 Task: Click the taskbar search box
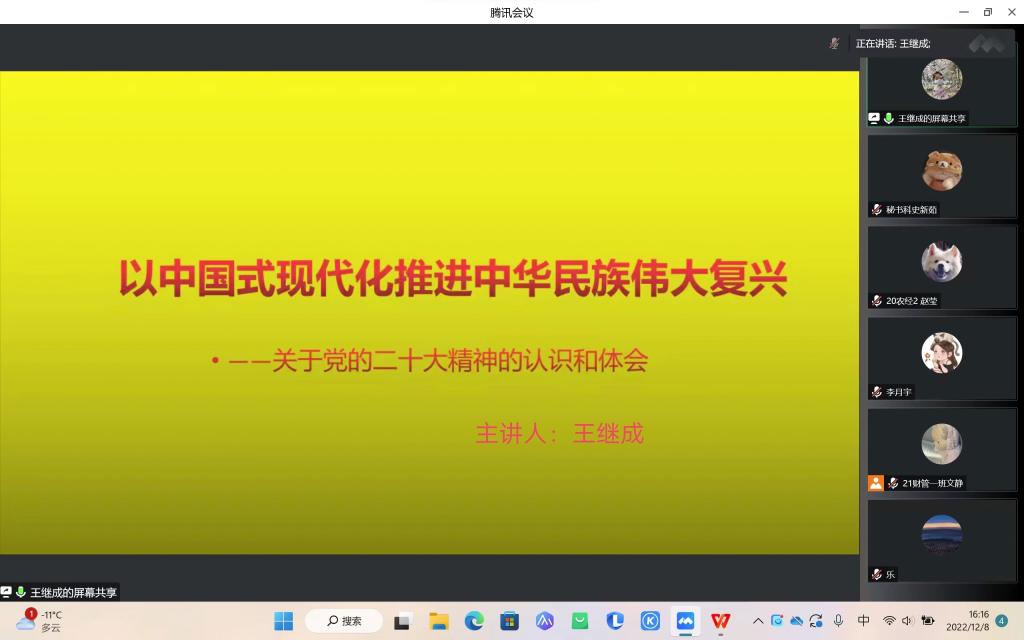coord(344,621)
